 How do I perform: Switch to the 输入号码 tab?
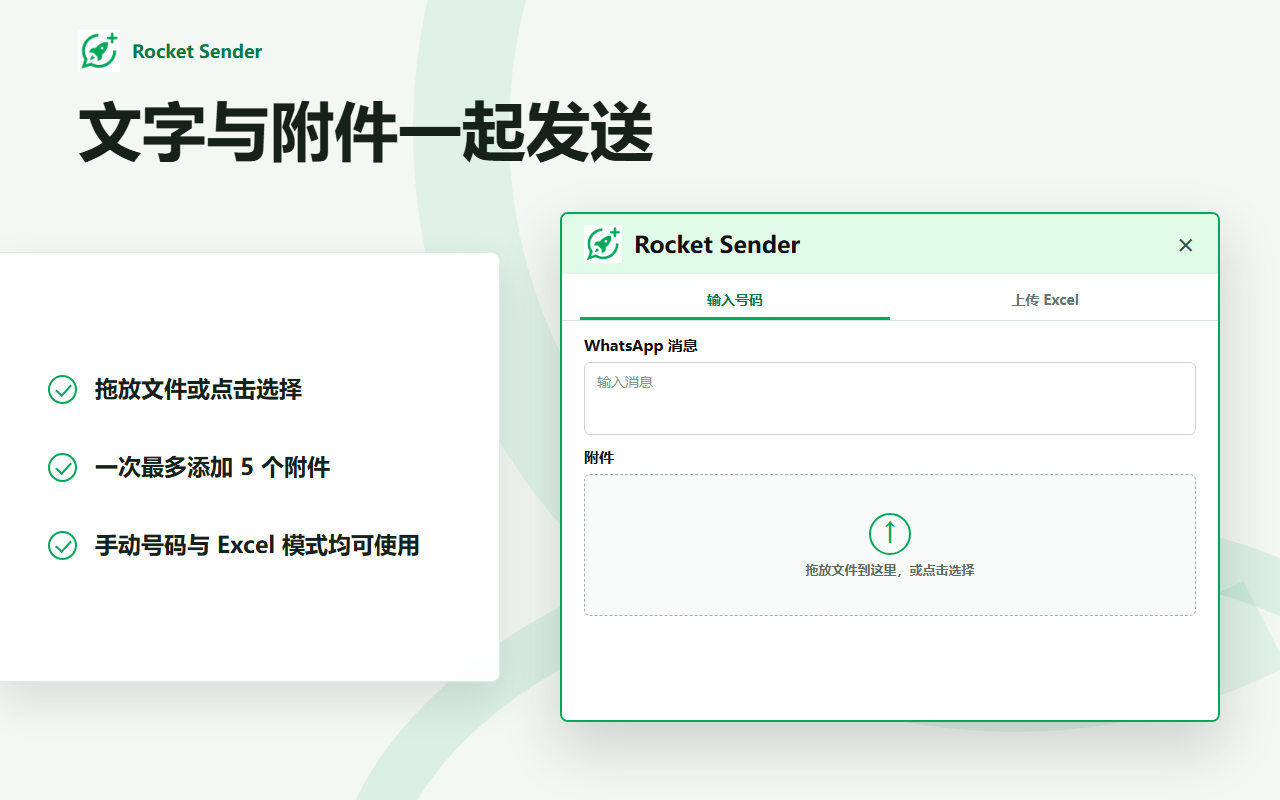(735, 300)
